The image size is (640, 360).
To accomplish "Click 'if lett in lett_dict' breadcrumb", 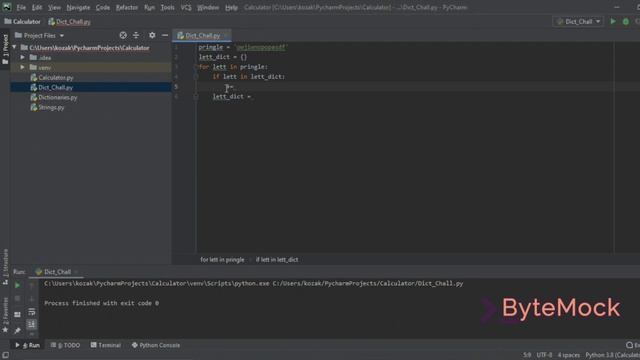I will pyautogui.click(x=277, y=260).
